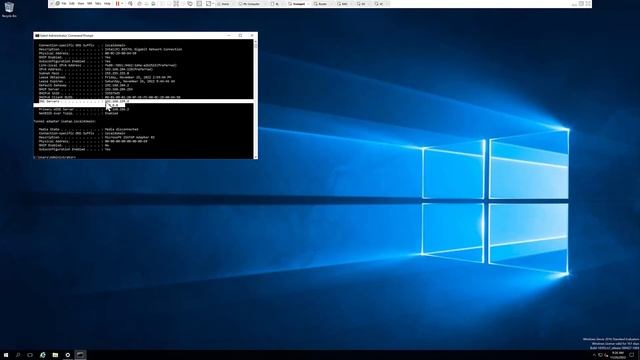Viewport: 640px width, 360px height.
Task: Click the Media State line under Tunnel adapter
Action: coord(88,129)
